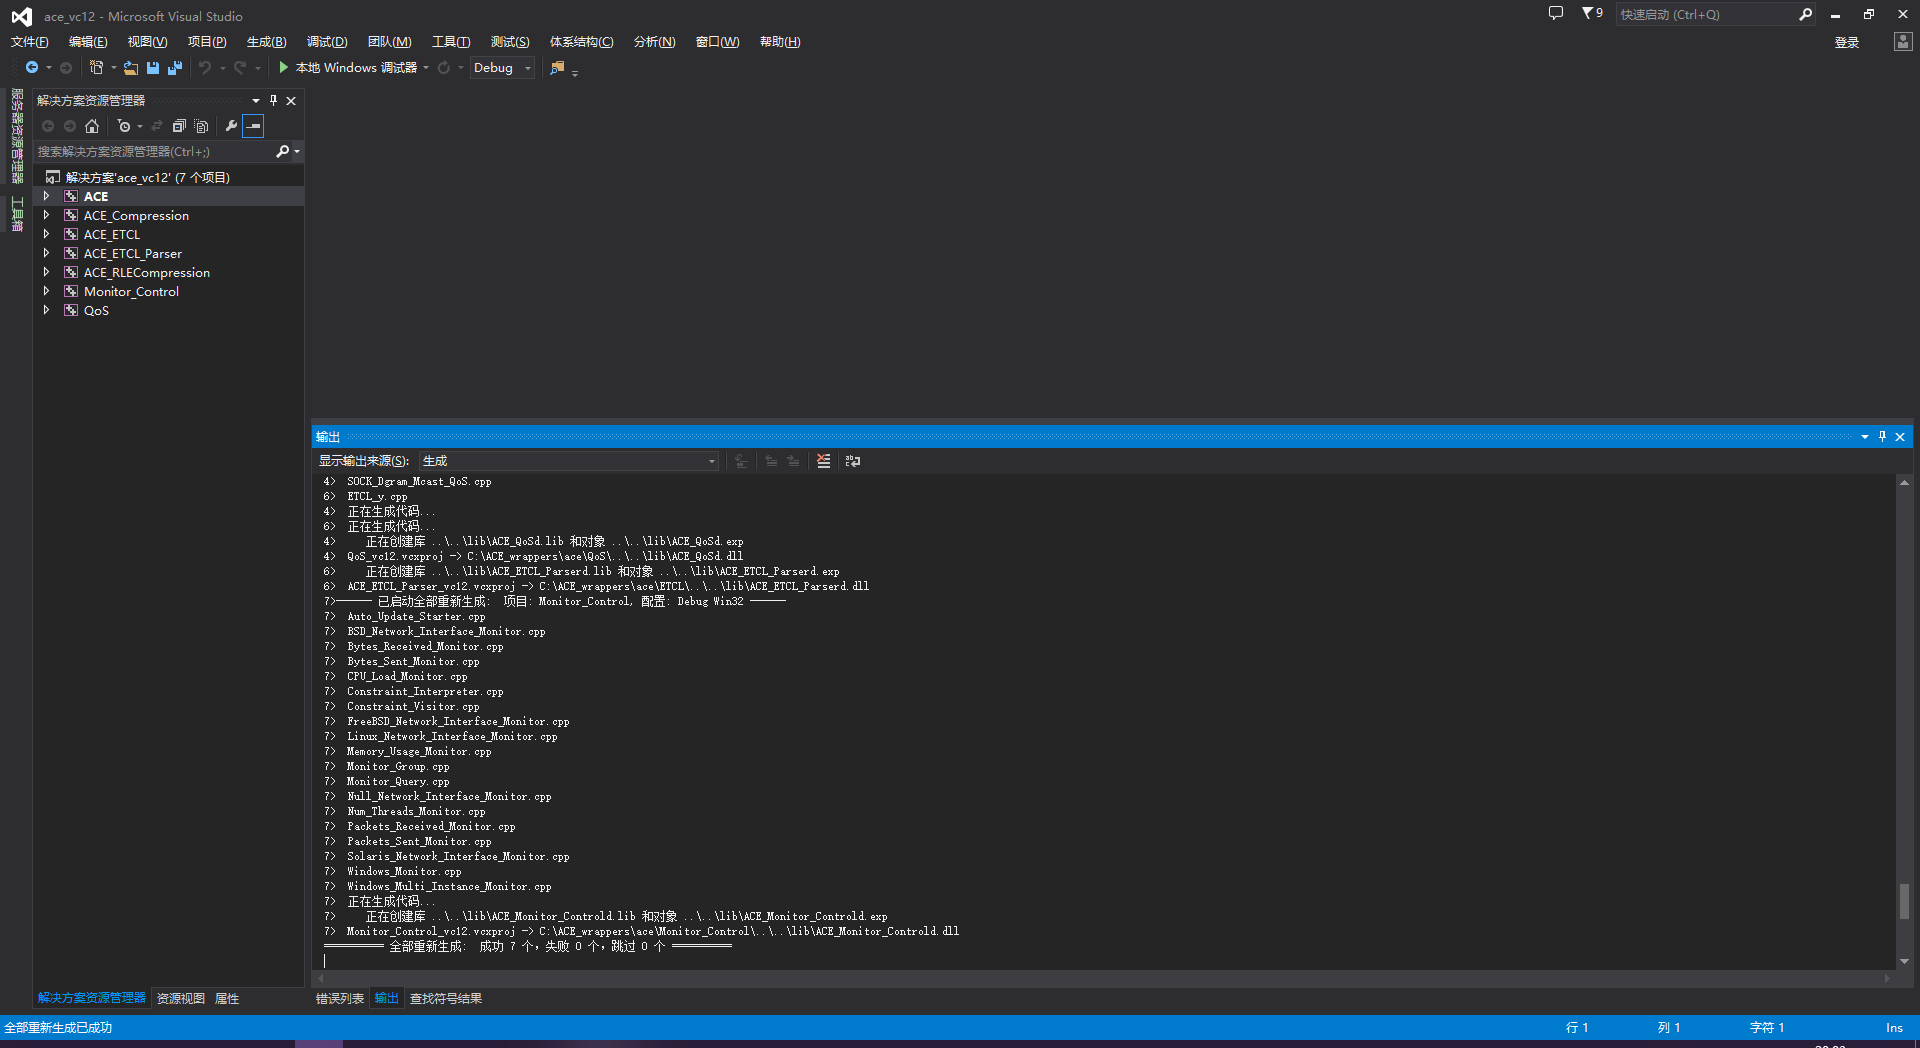The width and height of the screenshot is (1920, 1048).
Task: Expand the Monitor_Control project node
Action: click(46, 291)
